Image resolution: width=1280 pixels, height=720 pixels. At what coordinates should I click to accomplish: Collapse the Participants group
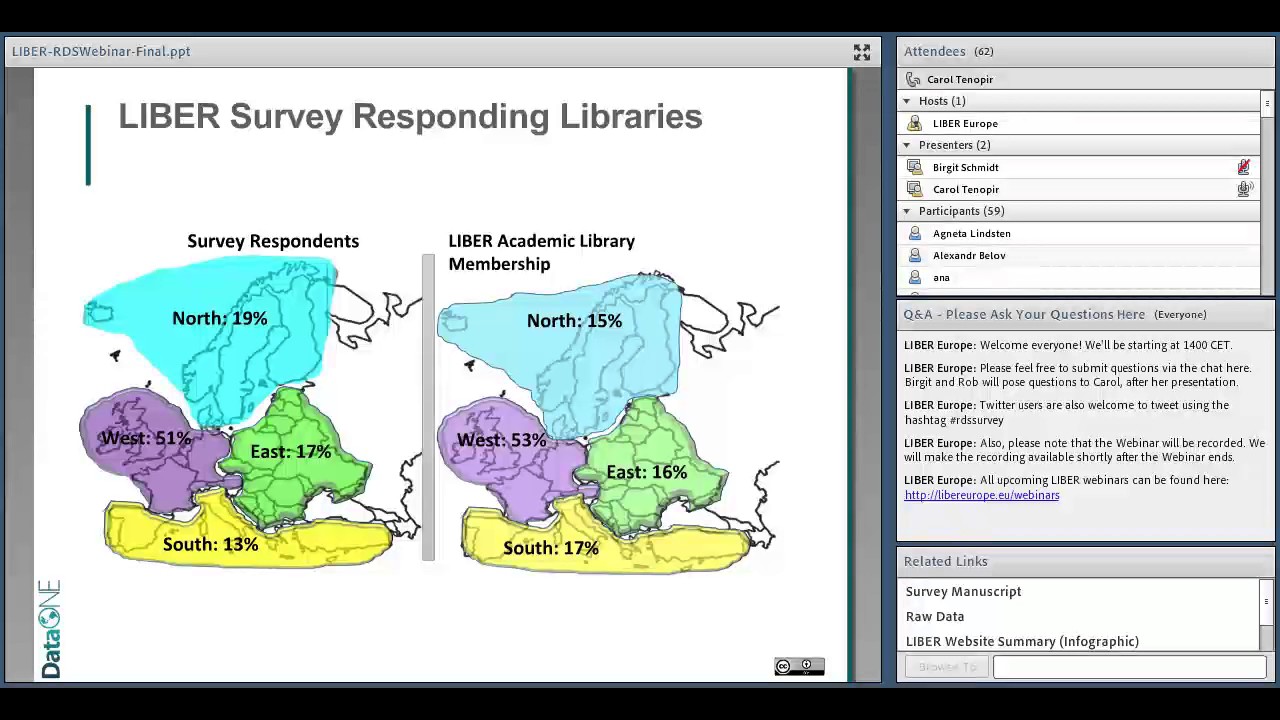tap(907, 211)
